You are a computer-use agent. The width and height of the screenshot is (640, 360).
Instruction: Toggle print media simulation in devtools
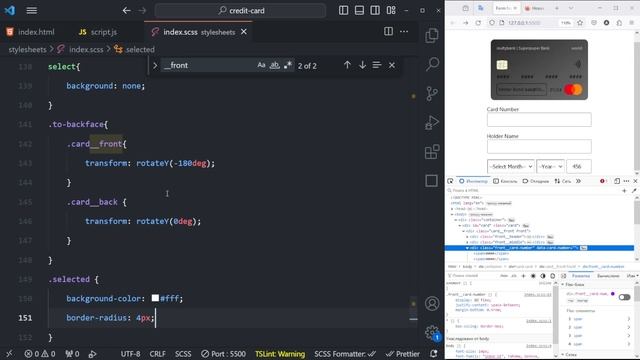[553, 276]
